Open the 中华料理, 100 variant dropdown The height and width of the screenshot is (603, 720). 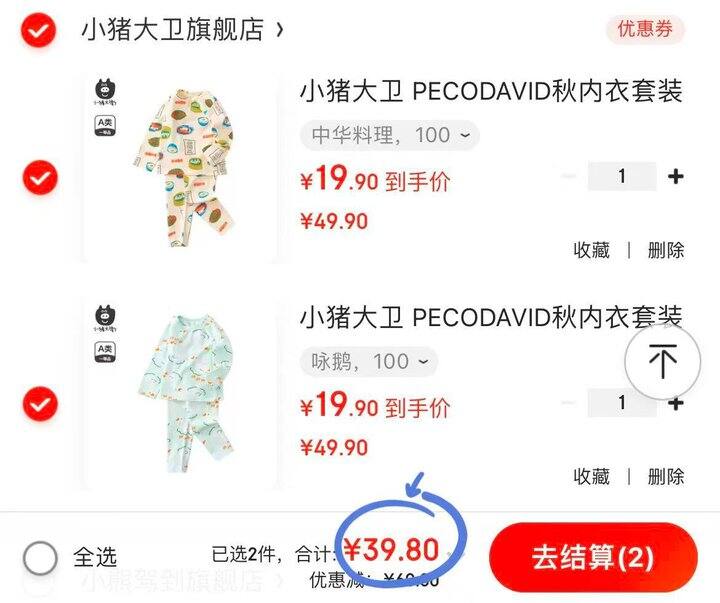click(389, 135)
